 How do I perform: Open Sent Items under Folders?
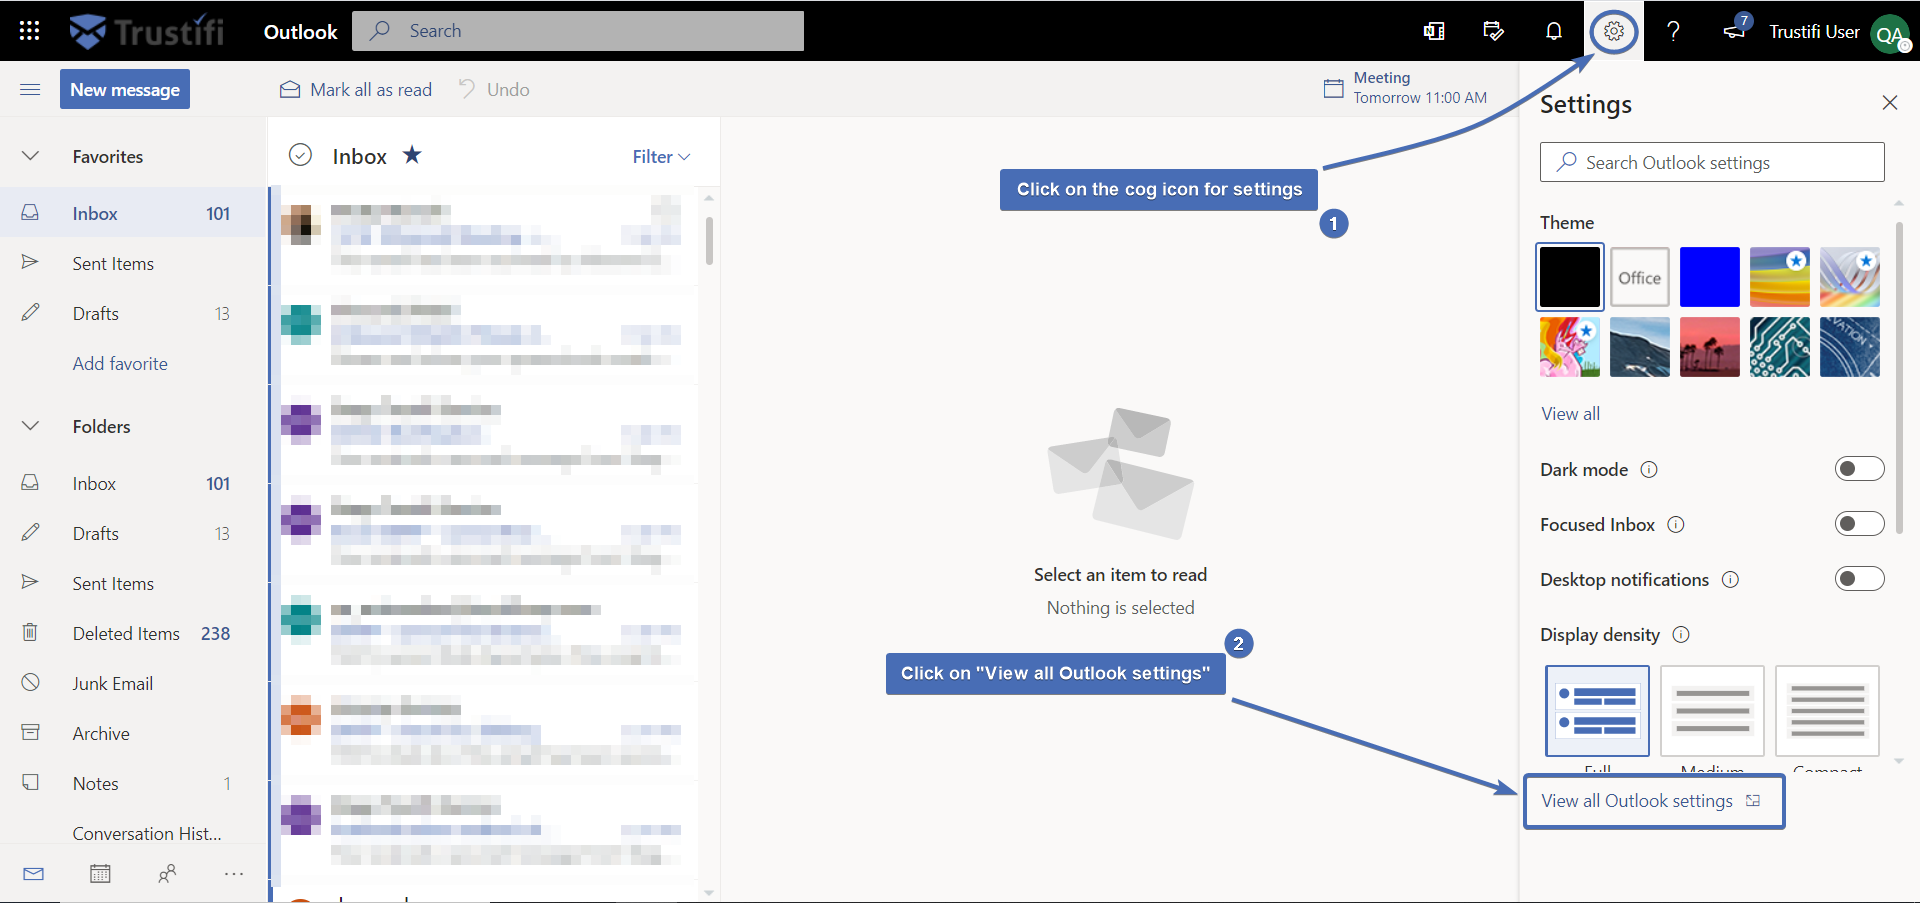pos(134,583)
